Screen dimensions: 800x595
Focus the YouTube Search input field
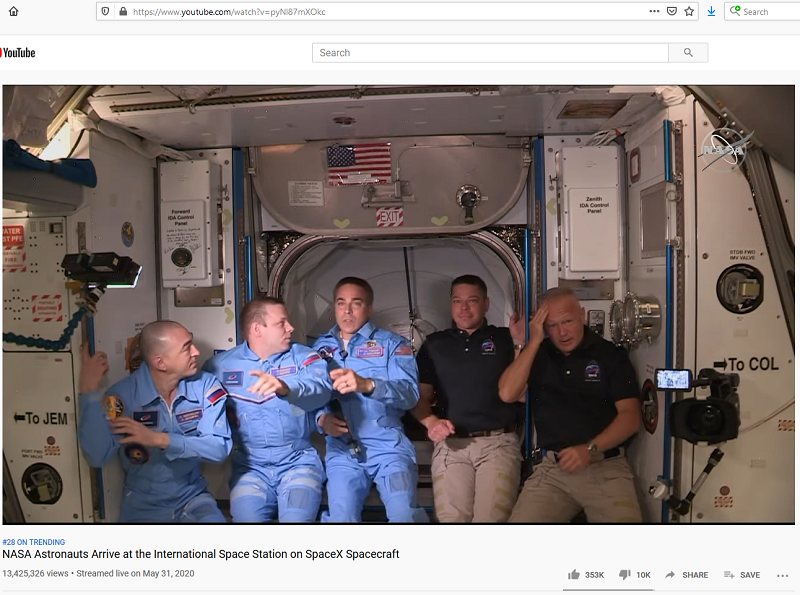490,53
